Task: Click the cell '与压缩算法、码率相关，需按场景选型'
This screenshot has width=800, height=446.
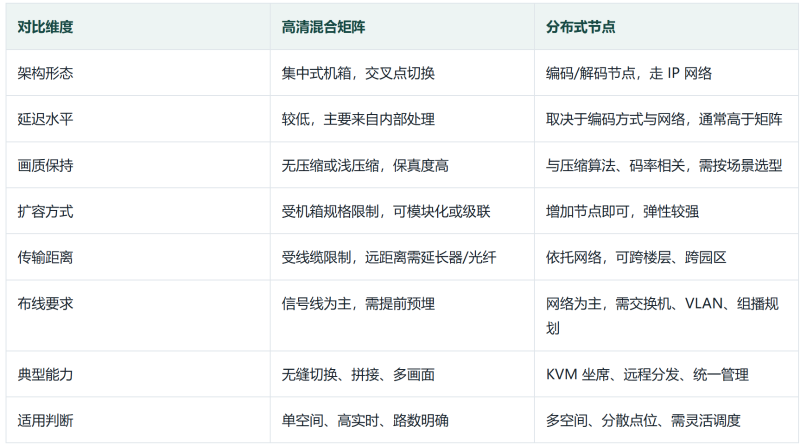Action: pos(664,165)
